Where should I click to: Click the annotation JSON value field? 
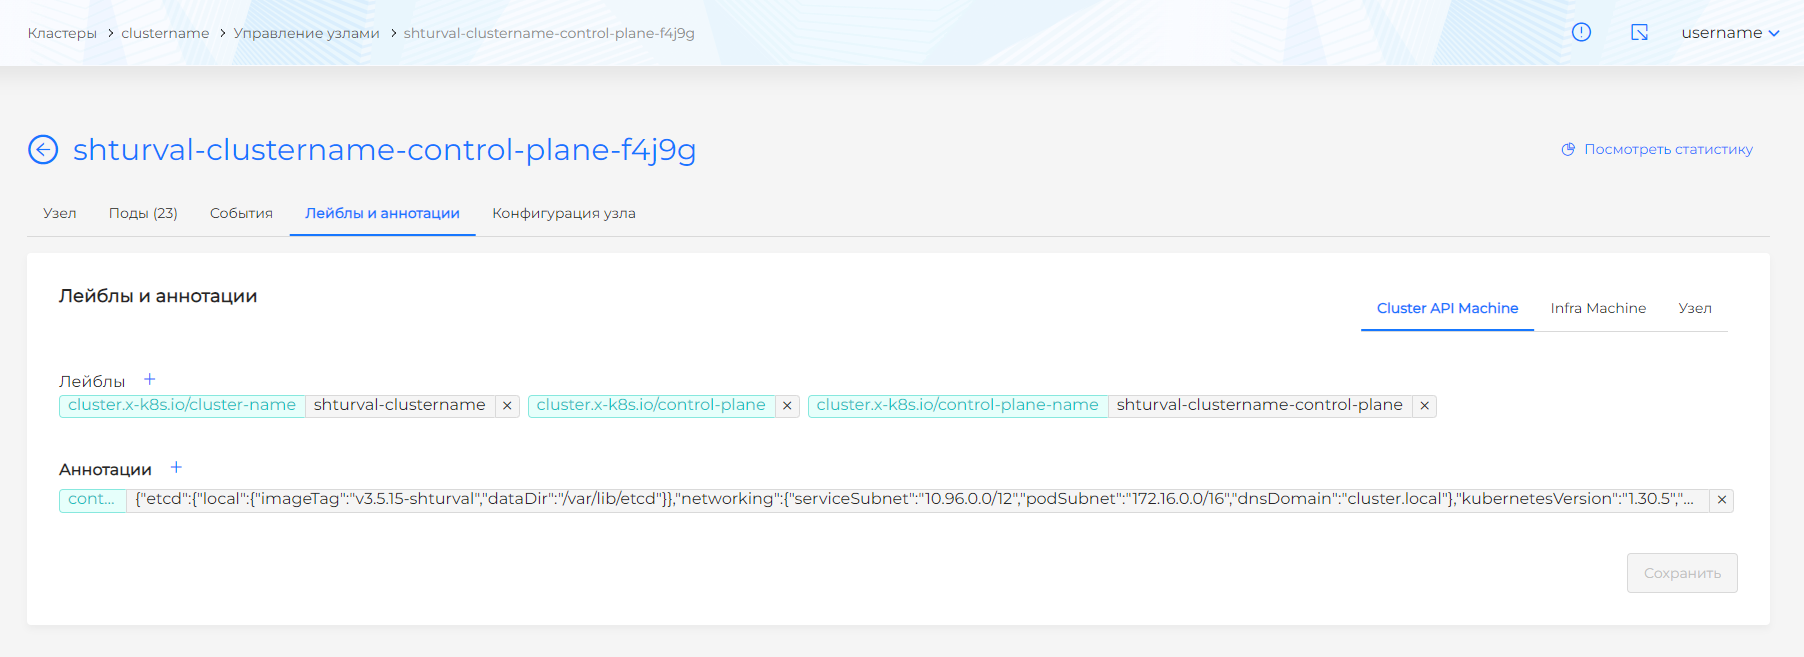(x=914, y=499)
